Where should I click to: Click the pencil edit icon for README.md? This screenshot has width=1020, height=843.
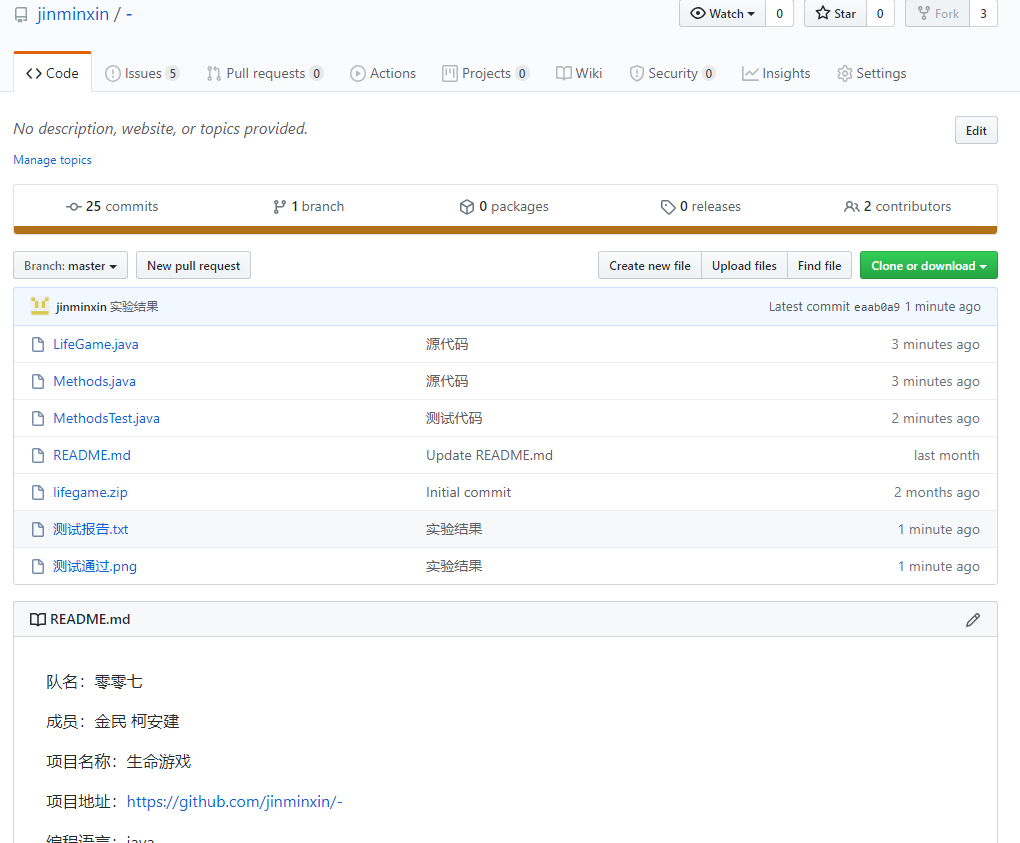(x=973, y=620)
